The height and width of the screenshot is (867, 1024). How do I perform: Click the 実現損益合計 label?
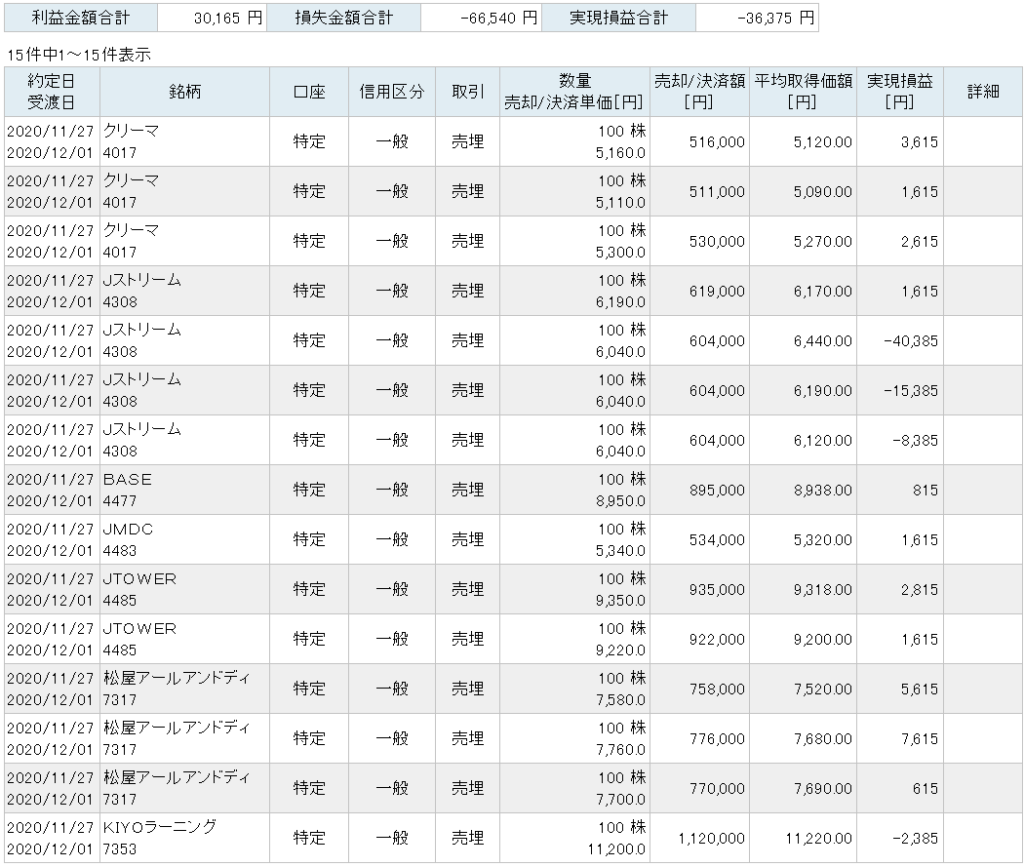(618, 18)
